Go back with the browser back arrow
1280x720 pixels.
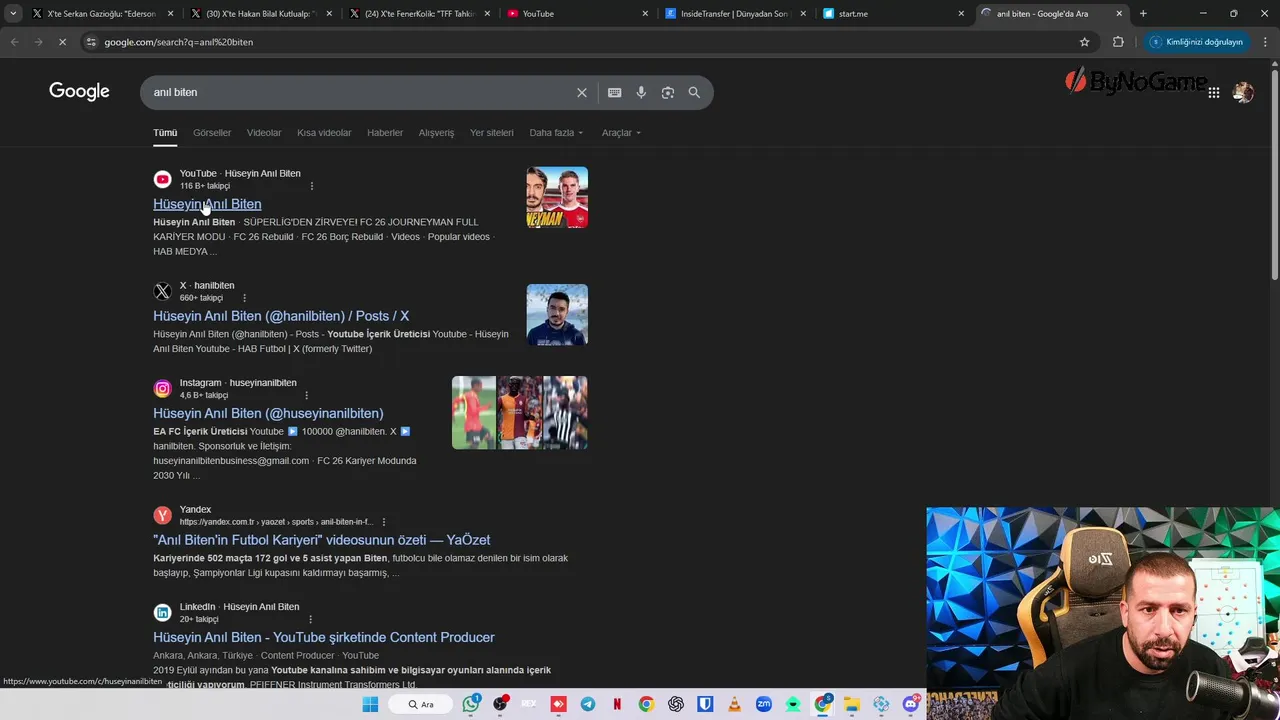(x=14, y=42)
